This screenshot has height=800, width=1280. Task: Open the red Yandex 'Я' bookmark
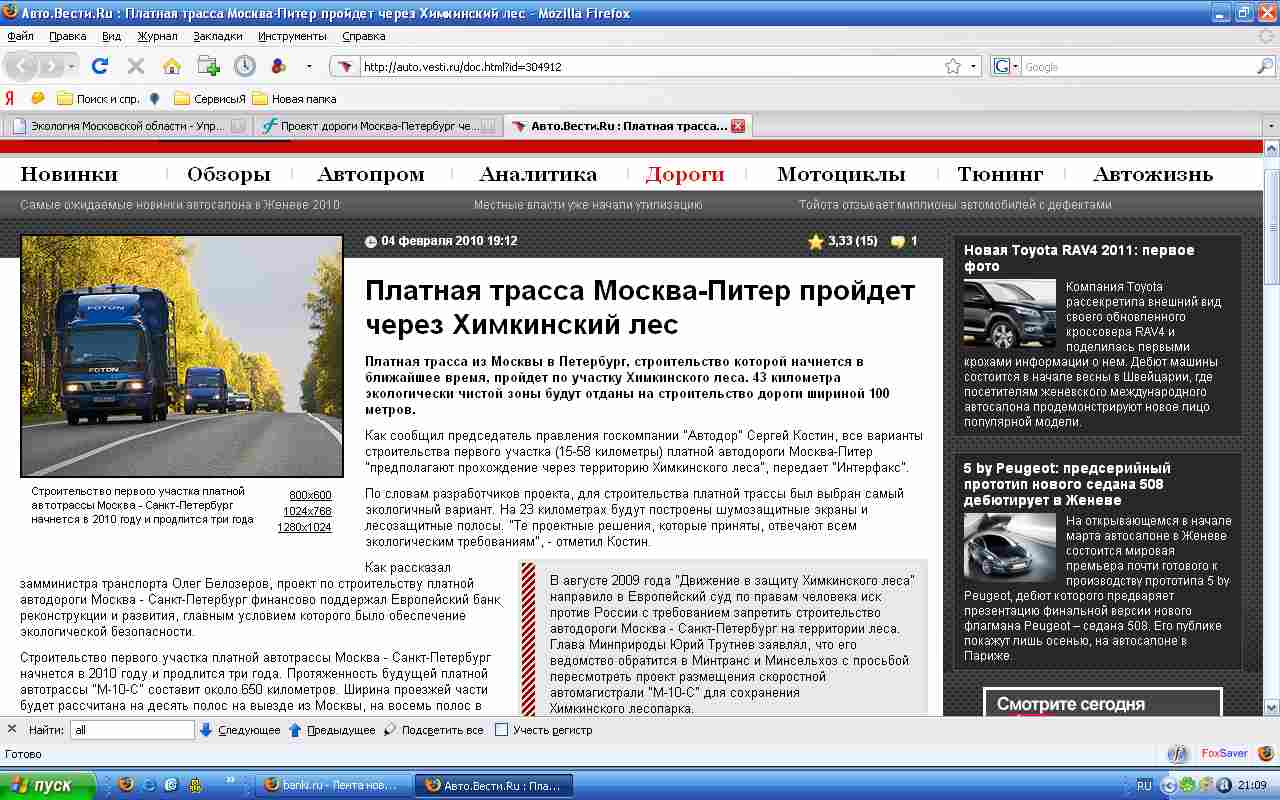coord(10,98)
